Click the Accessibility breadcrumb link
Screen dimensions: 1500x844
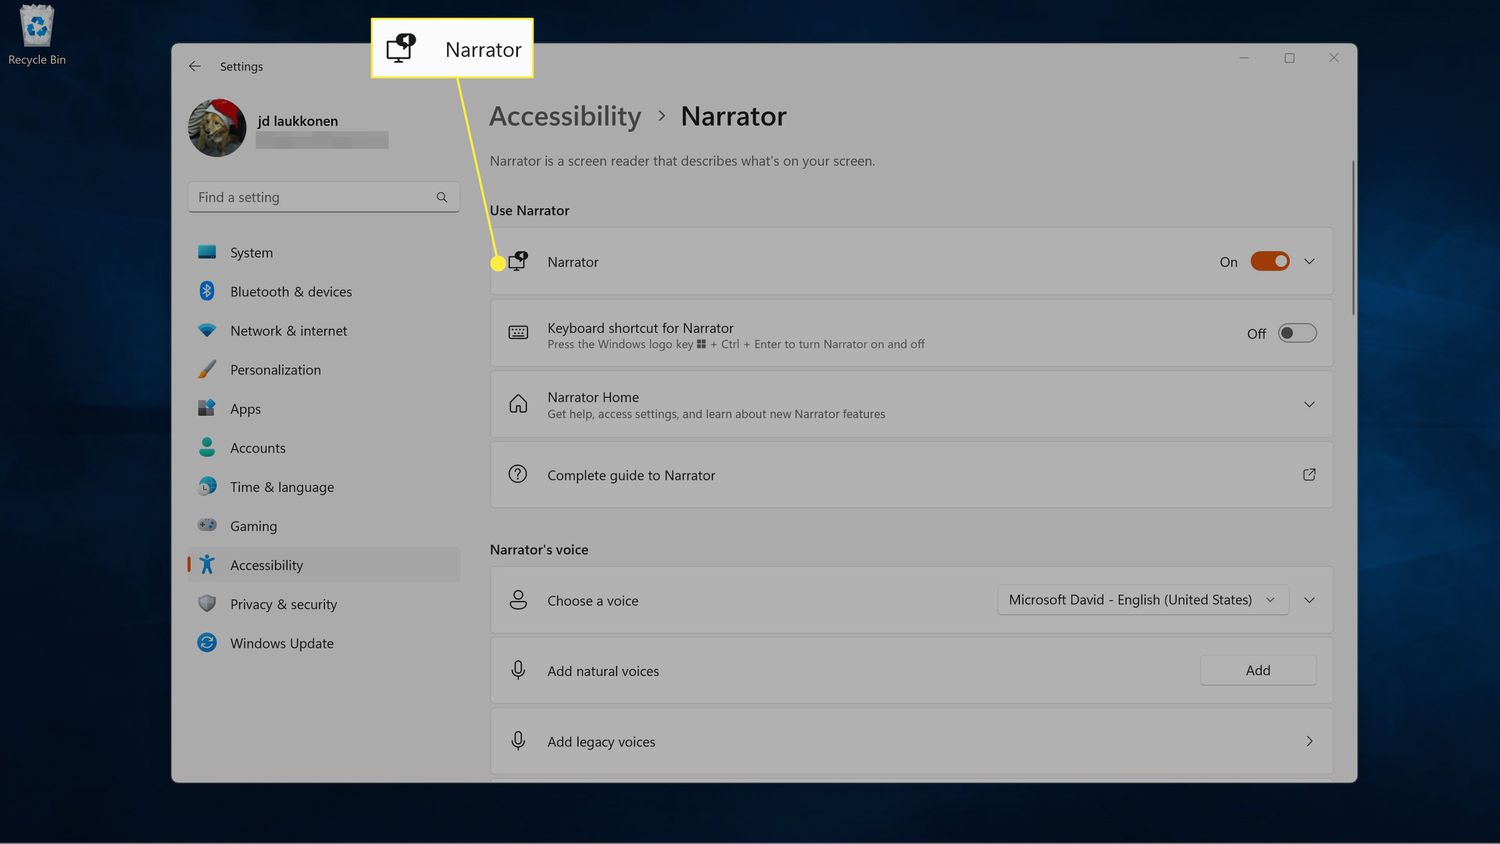(565, 116)
